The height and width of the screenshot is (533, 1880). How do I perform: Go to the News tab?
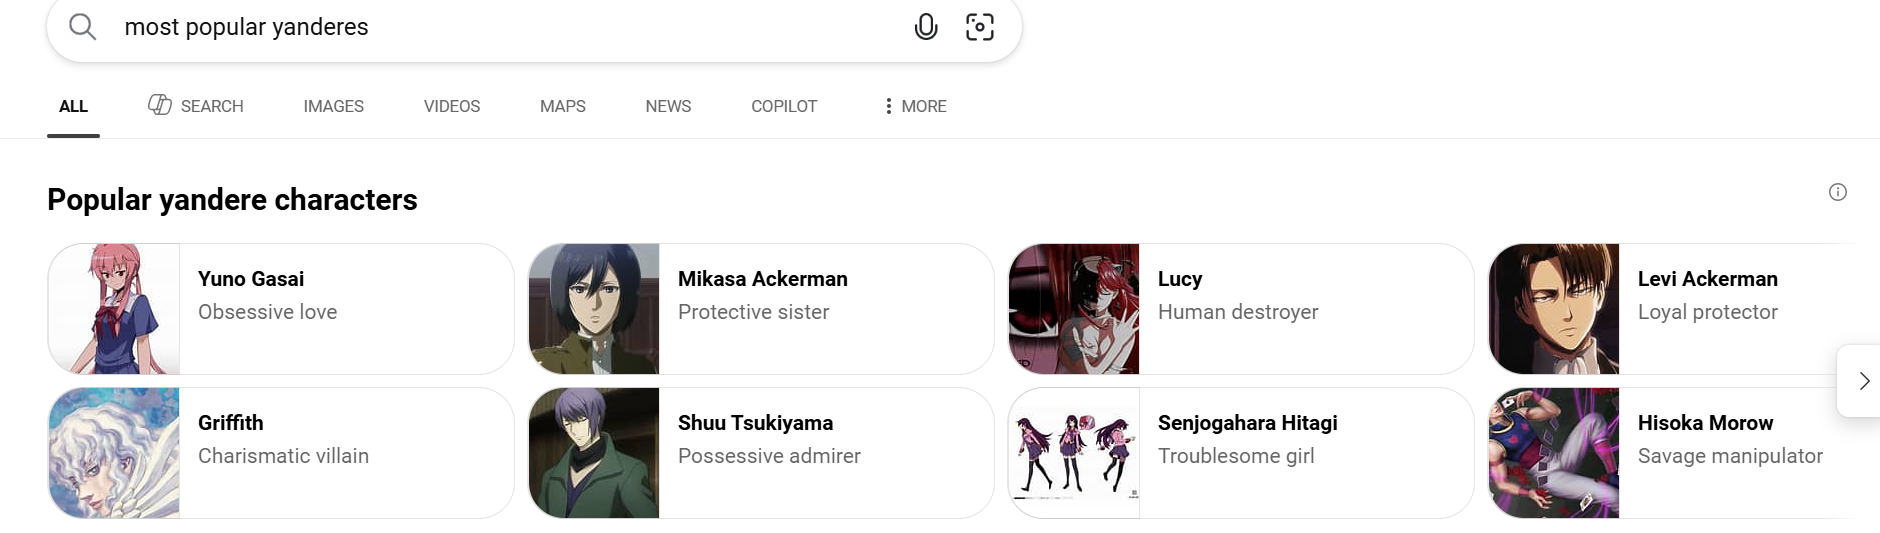click(x=668, y=106)
